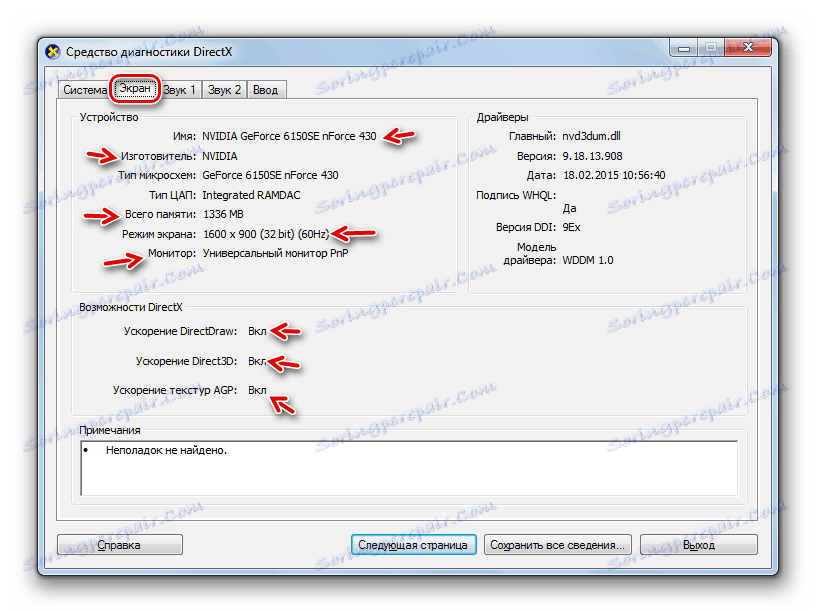Click Универсальный монитор PnP text
The image size is (816, 613).
point(275,253)
